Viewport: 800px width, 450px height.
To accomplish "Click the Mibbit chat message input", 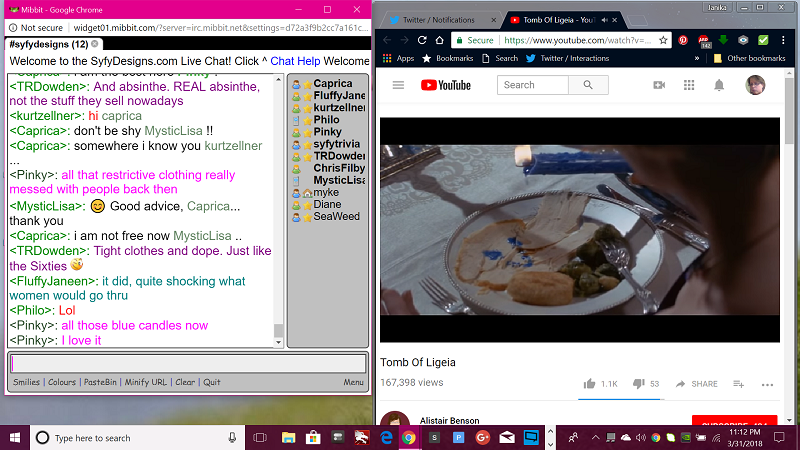I will (x=188, y=363).
